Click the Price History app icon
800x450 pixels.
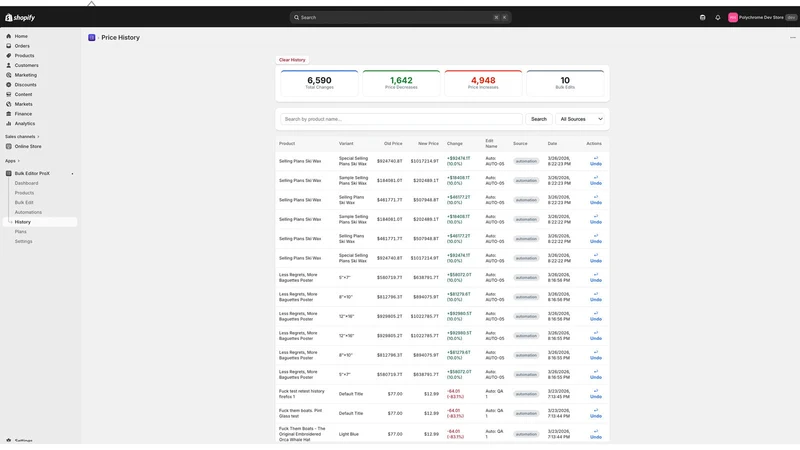[92, 38]
